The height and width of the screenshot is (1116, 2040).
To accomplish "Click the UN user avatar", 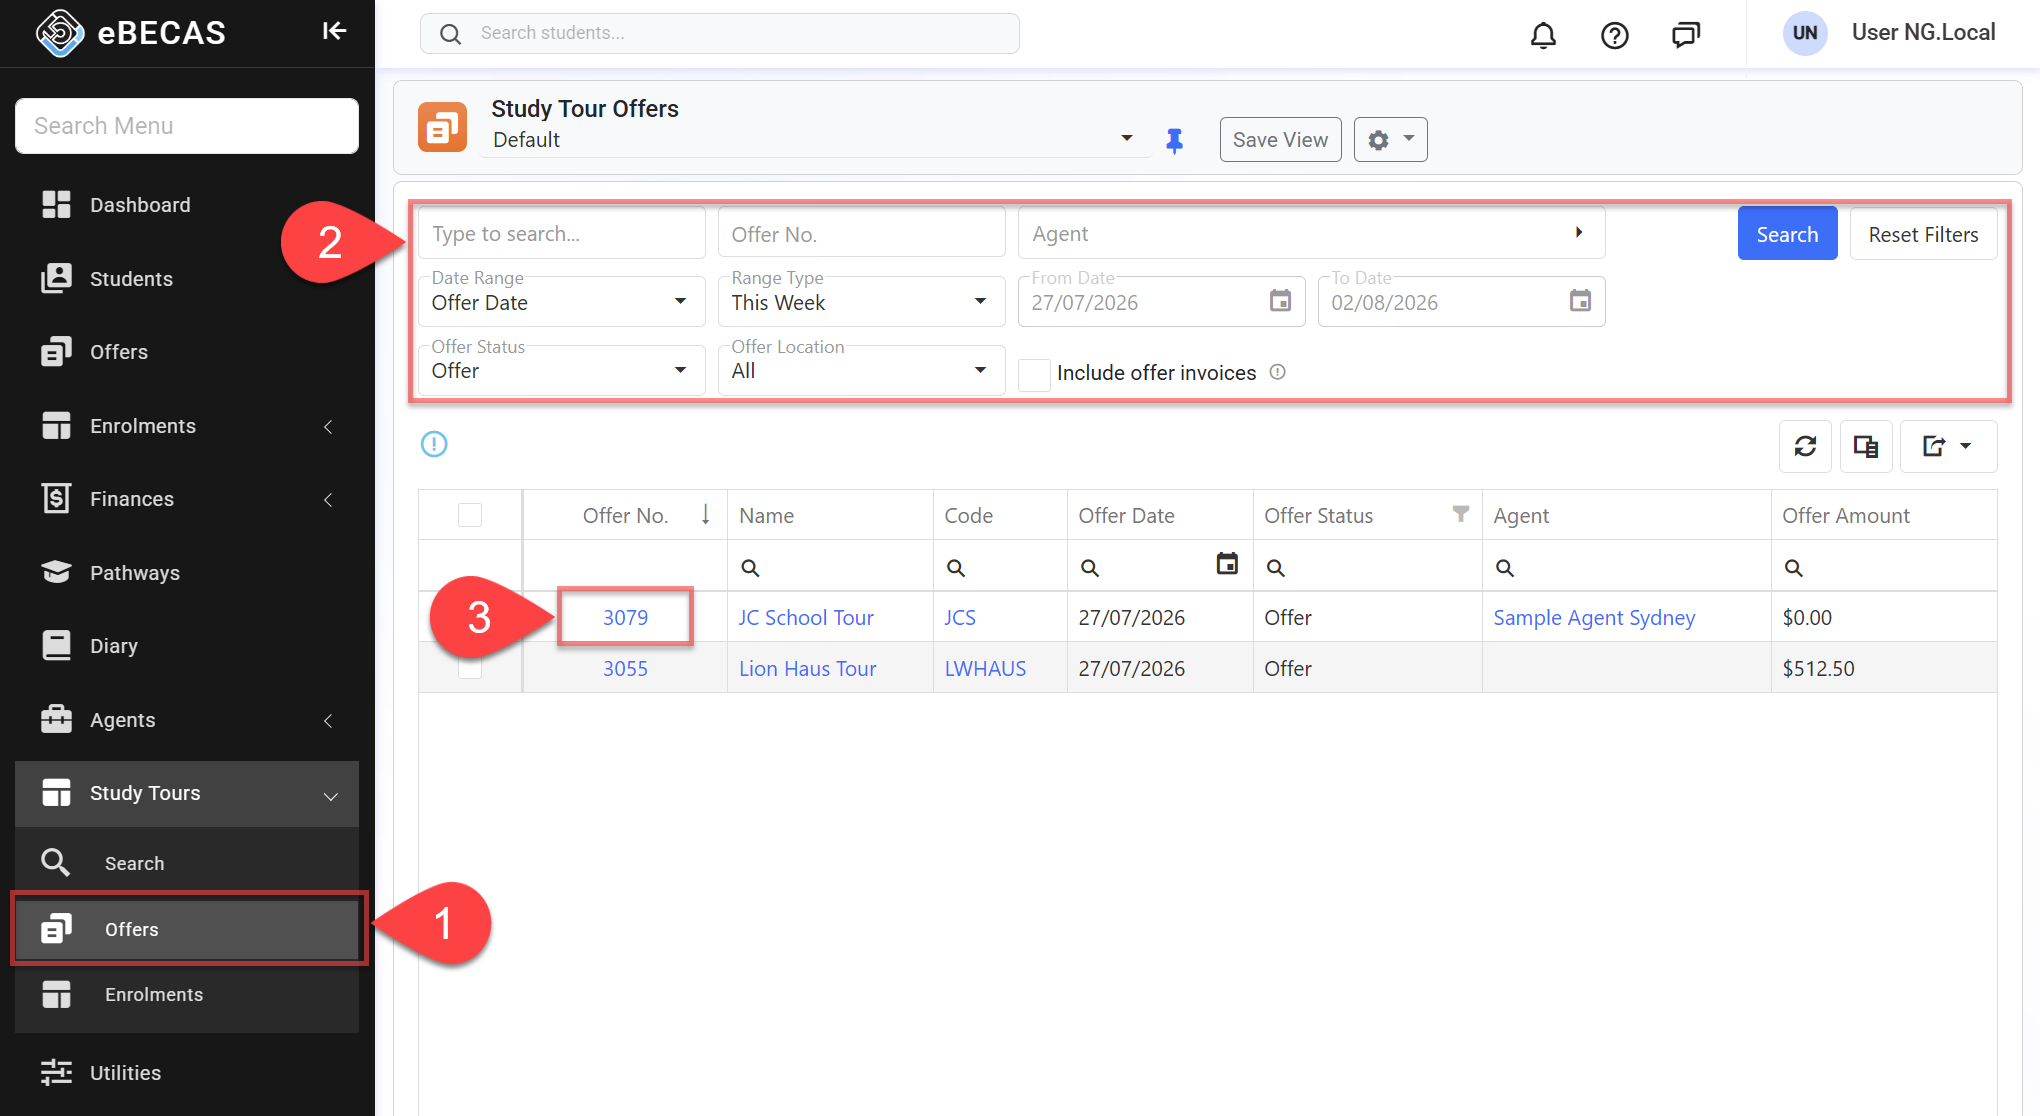I will 1804,33.
